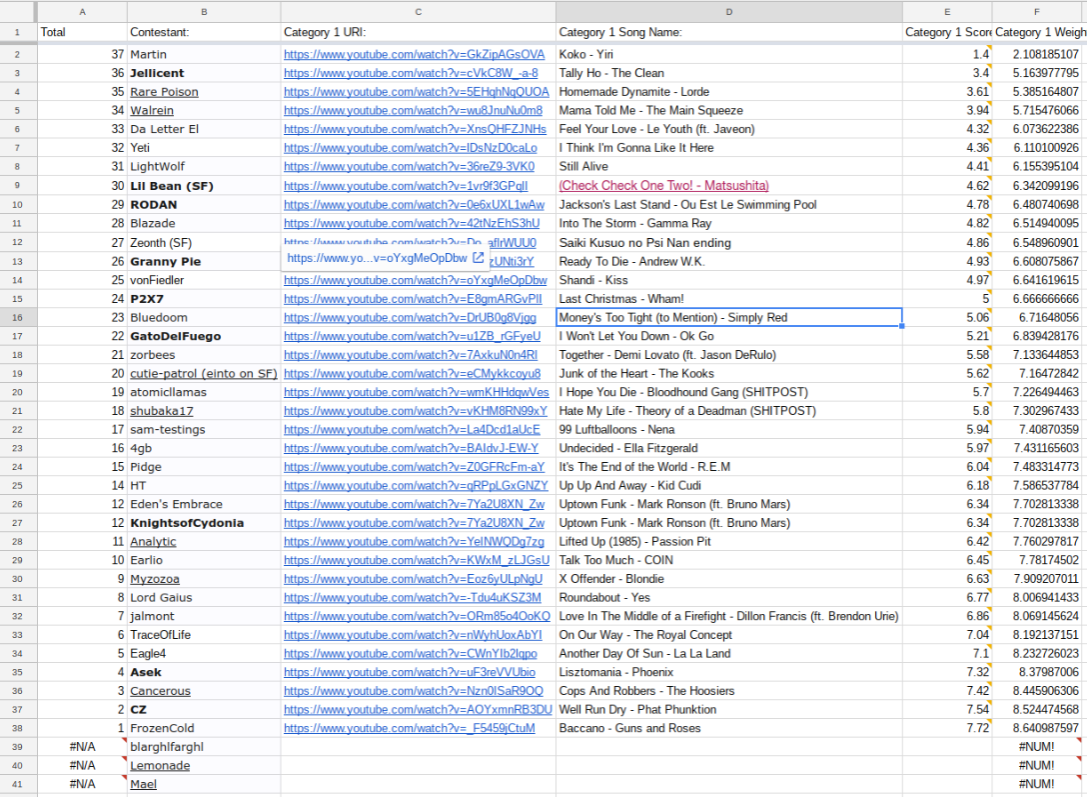The width and height of the screenshot is (1087, 797).
Task: Open the Lemonade contestant link
Action: 160,766
